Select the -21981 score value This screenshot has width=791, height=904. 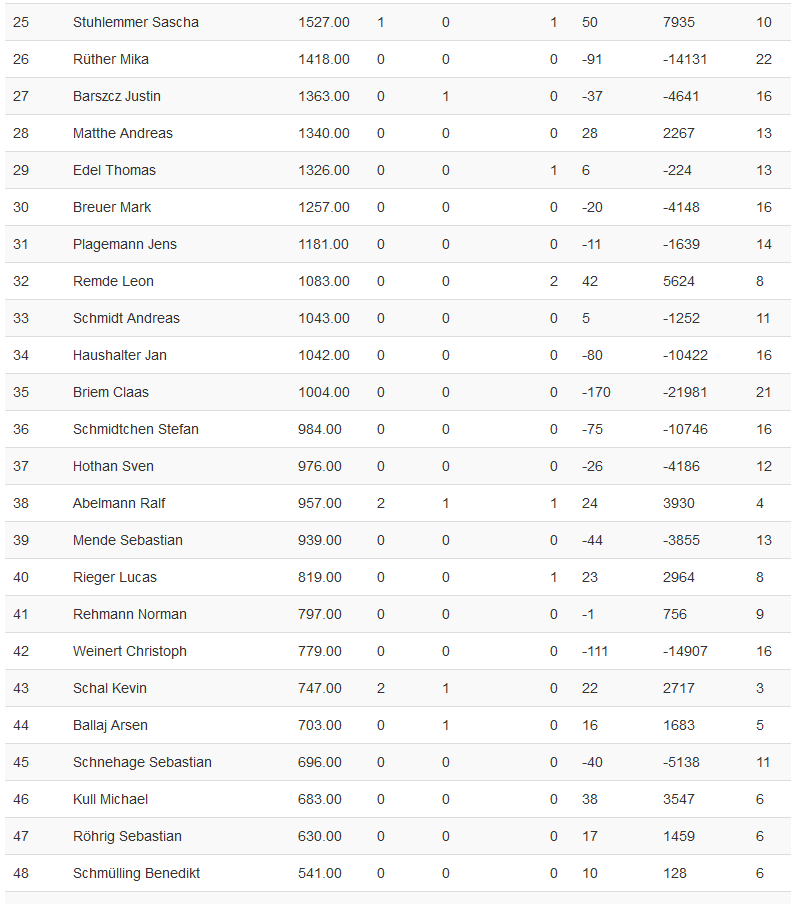coord(685,392)
